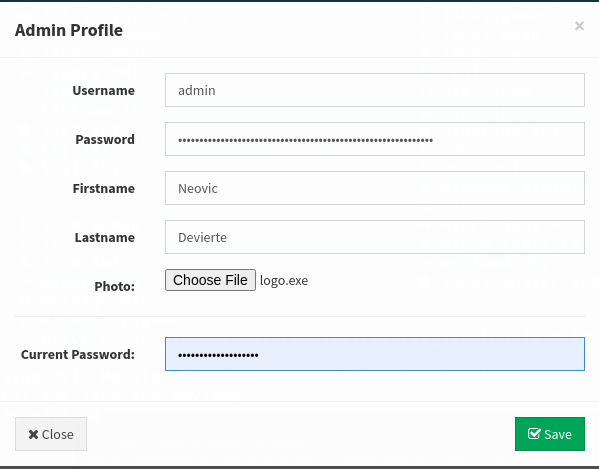
Task: Focus the masked Password input field
Action: 375,139
